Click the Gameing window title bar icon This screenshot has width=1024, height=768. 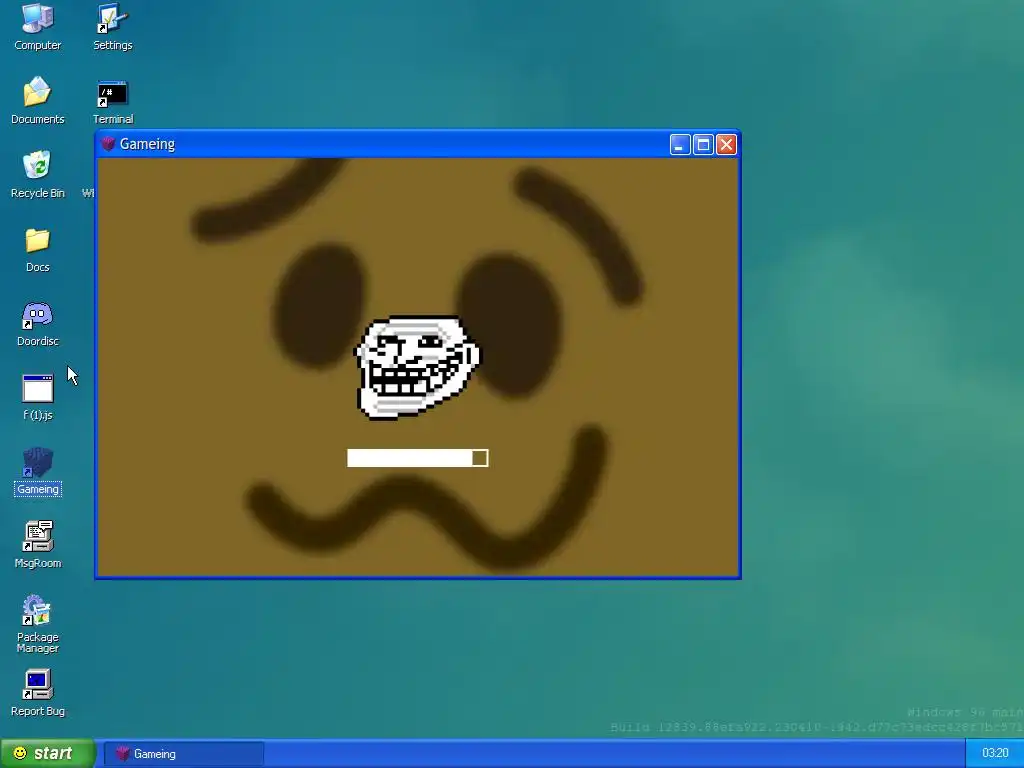(x=108, y=144)
